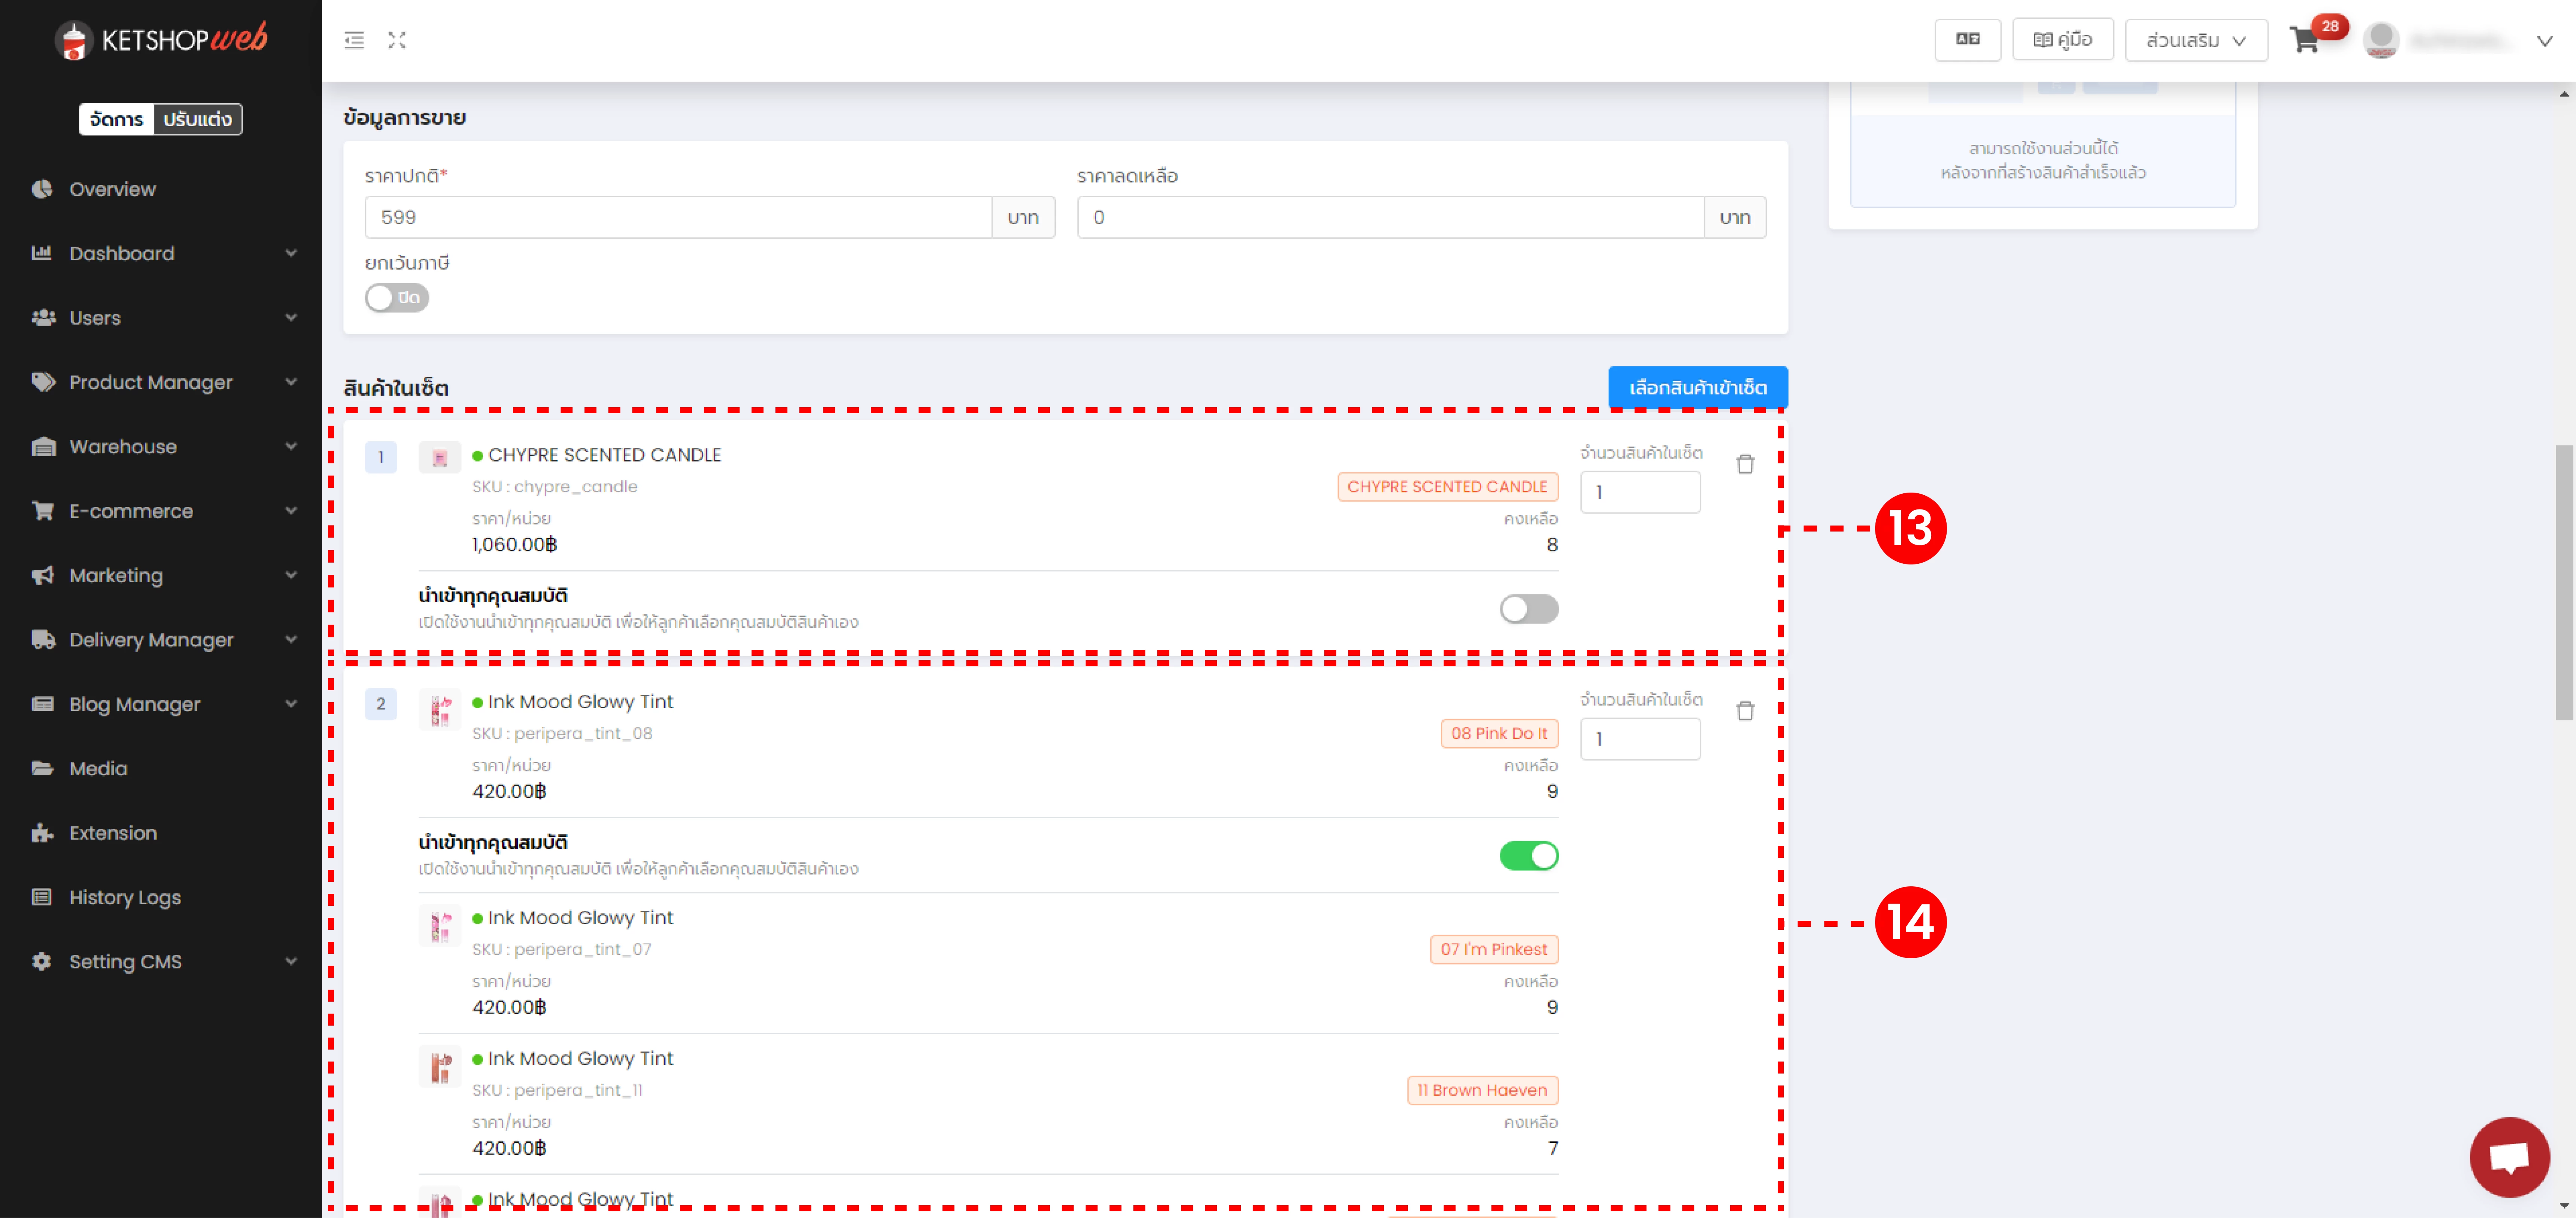Expand the Product Manager chevron
This screenshot has width=2576, height=1218.
(291, 382)
